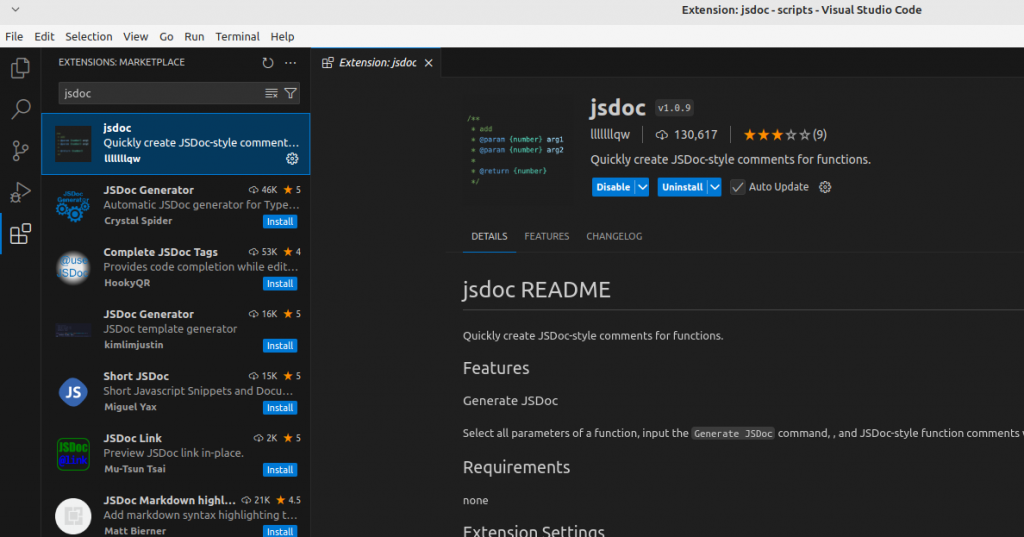Open the Terminal menu
The height and width of the screenshot is (537, 1024).
[237, 36]
